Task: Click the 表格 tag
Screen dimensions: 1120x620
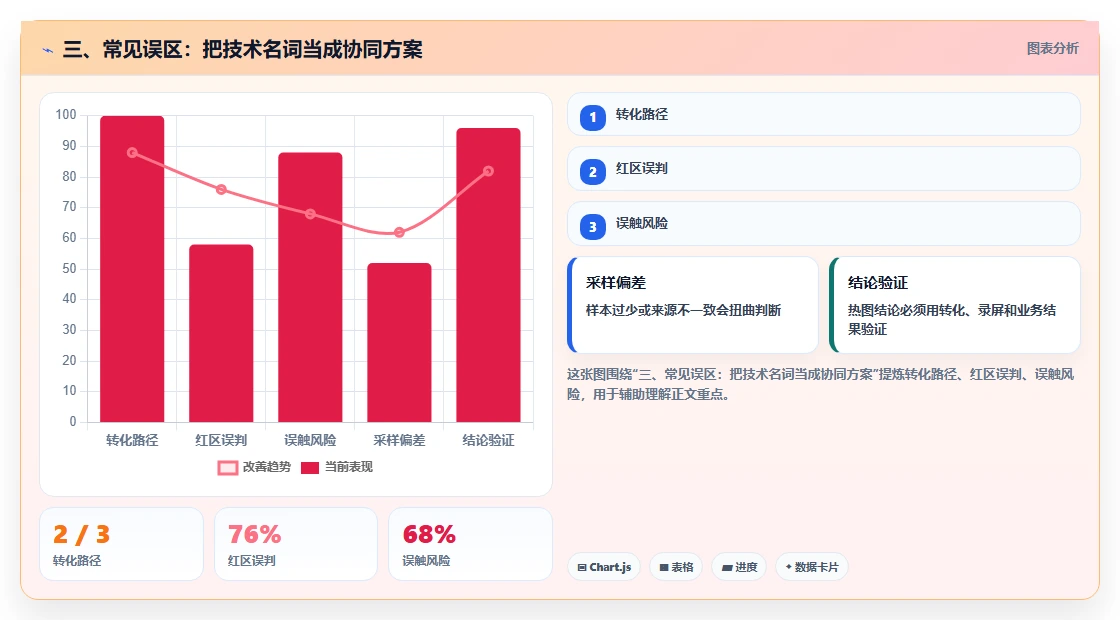Action: pos(676,567)
